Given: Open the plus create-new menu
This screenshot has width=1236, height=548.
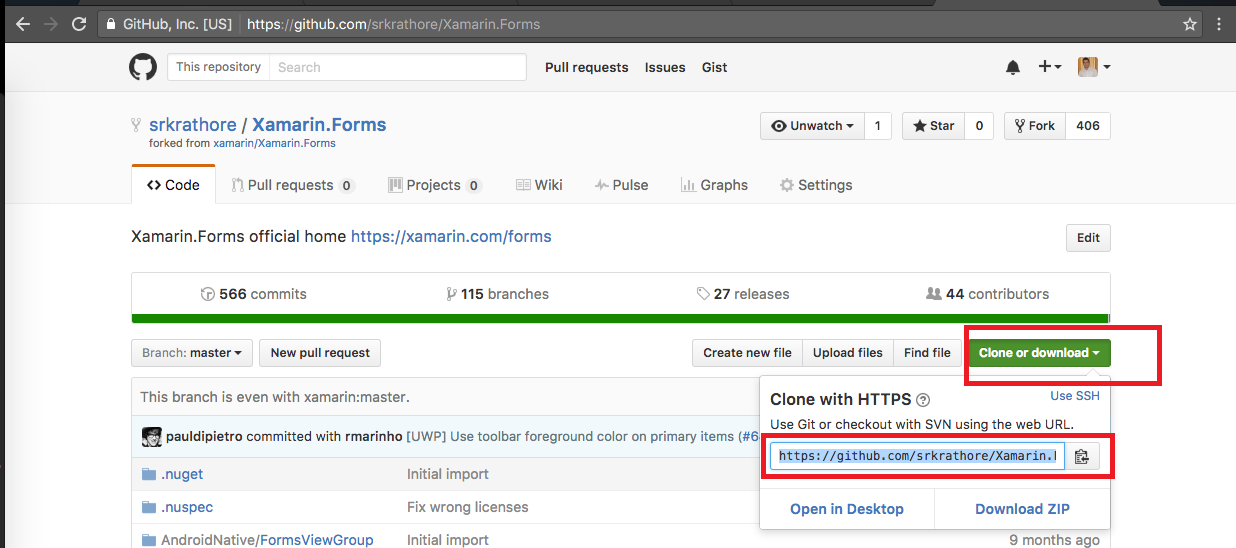Looking at the screenshot, I should [1049, 67].
